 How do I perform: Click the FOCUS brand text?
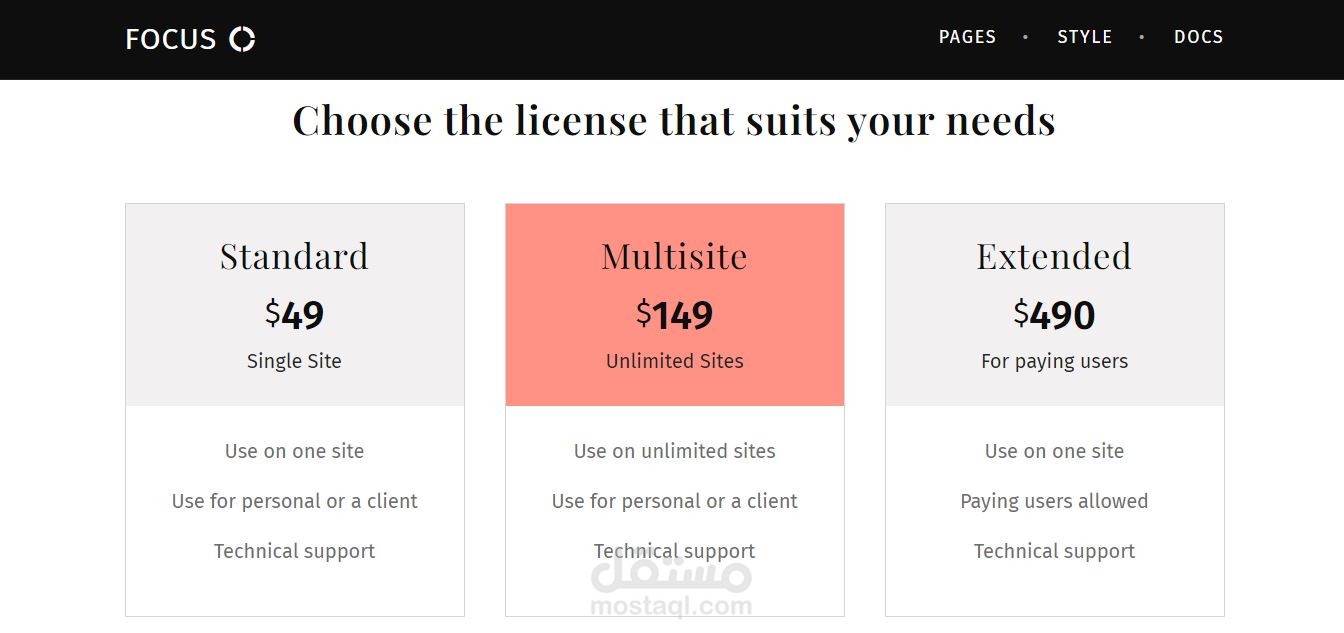pos(171,39)
